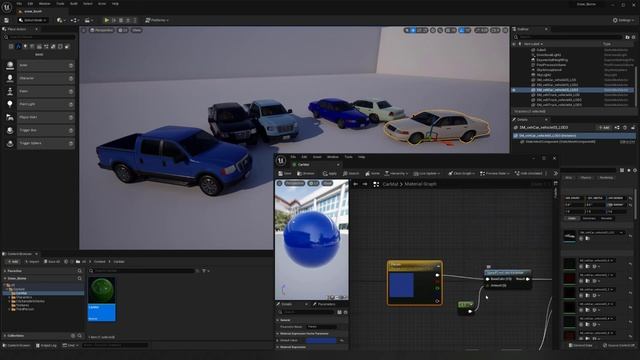Open the Content Browser filter dropdown

coord(206,271)
